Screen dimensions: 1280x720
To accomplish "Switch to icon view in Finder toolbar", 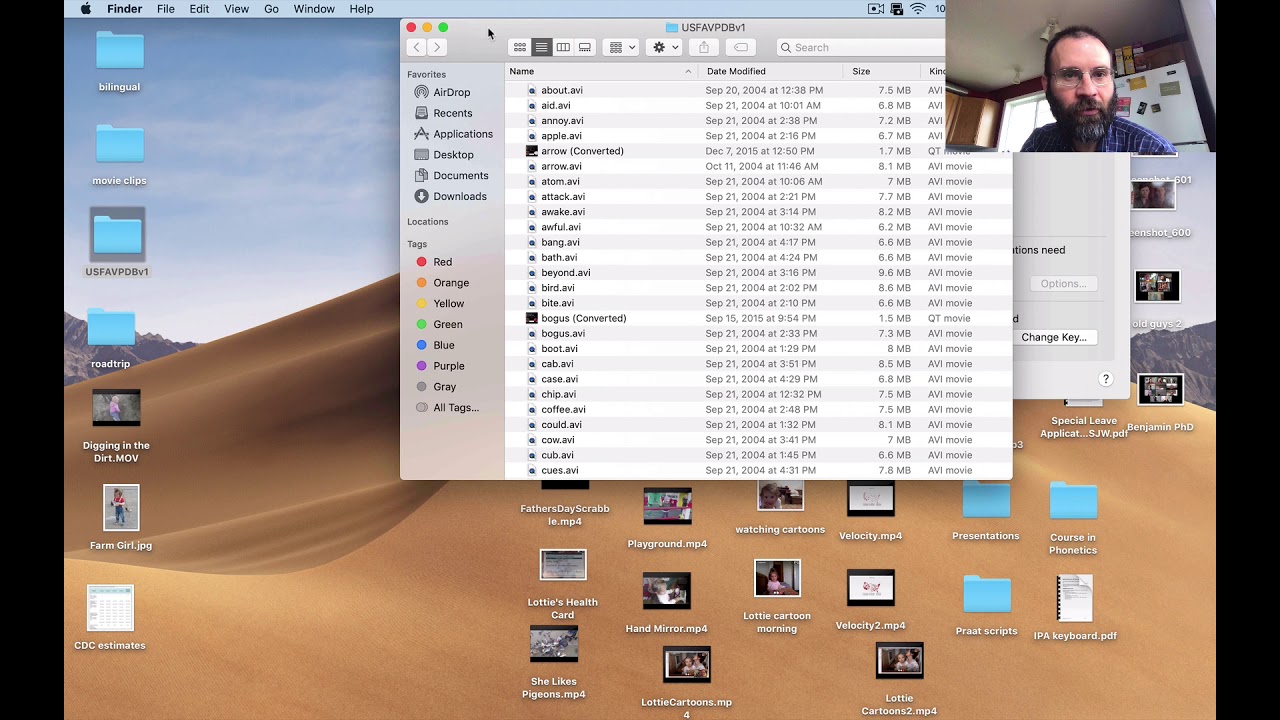I will click(x=520, y=47).
